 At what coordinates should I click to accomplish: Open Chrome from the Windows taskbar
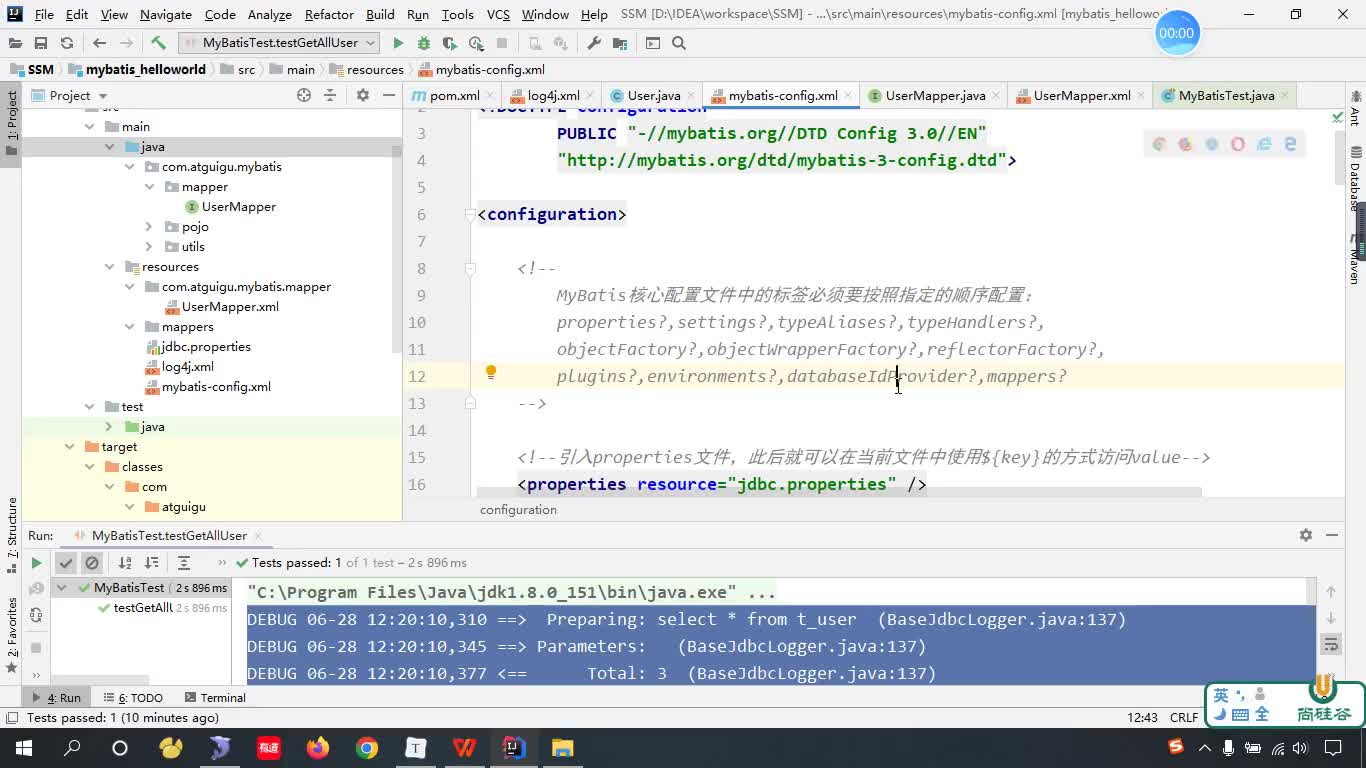(x=367, y=748)
